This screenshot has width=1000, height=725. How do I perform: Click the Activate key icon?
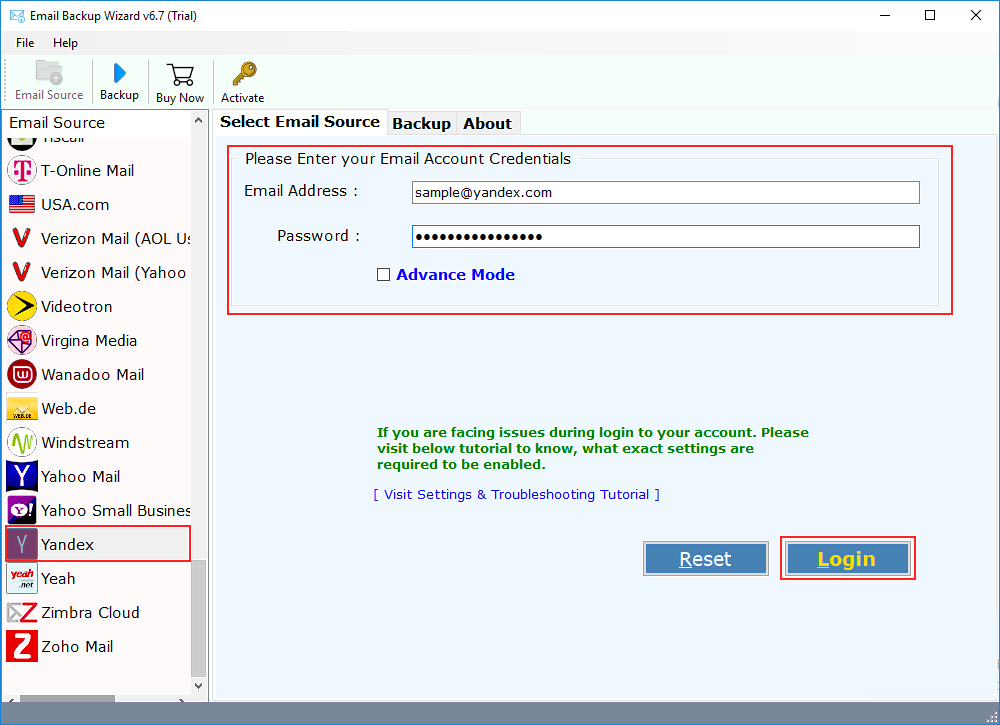tap(244, 74)
